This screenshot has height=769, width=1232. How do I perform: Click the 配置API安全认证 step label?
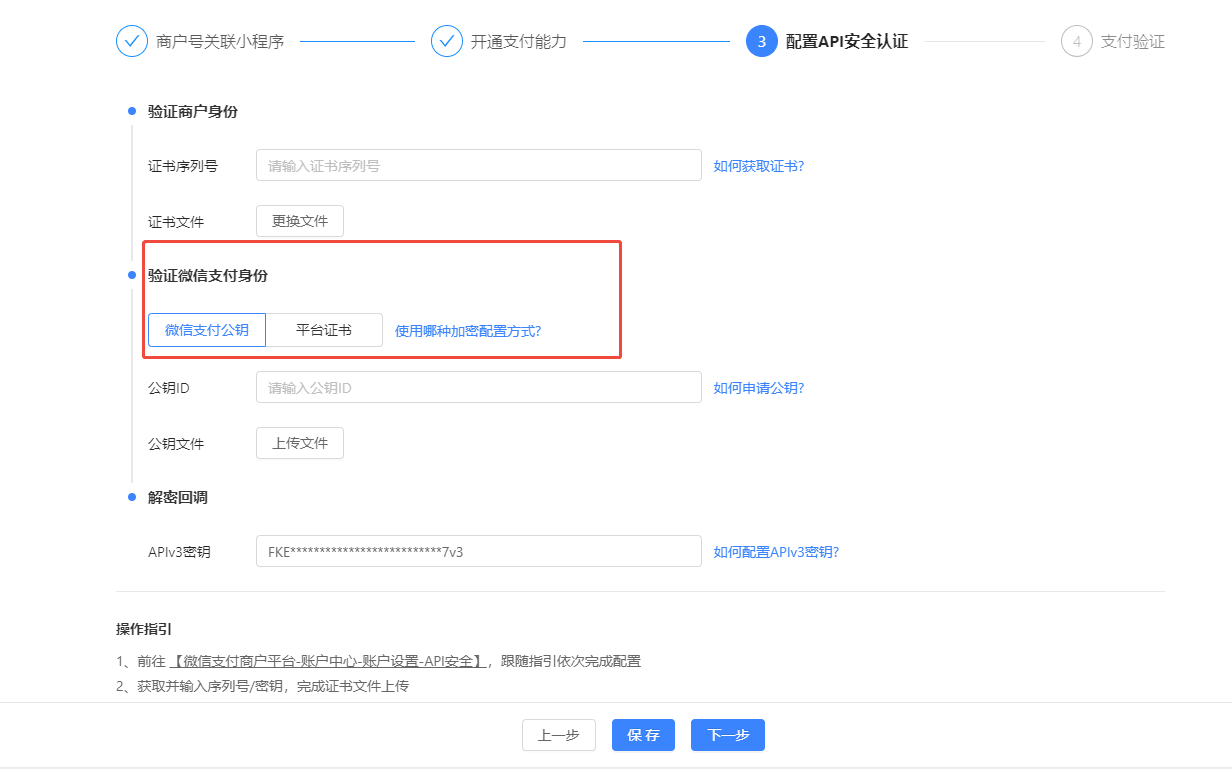click(x=847, y=42)
